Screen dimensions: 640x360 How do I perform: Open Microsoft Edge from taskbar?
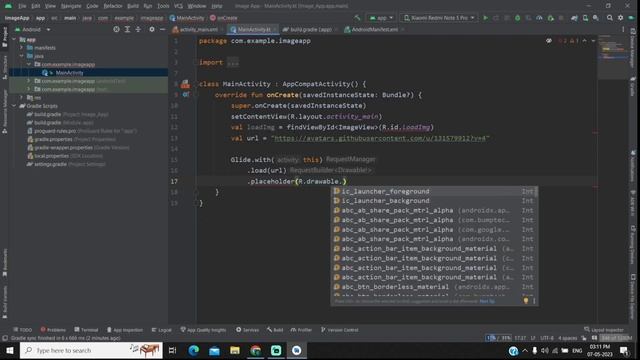[194, 350]
